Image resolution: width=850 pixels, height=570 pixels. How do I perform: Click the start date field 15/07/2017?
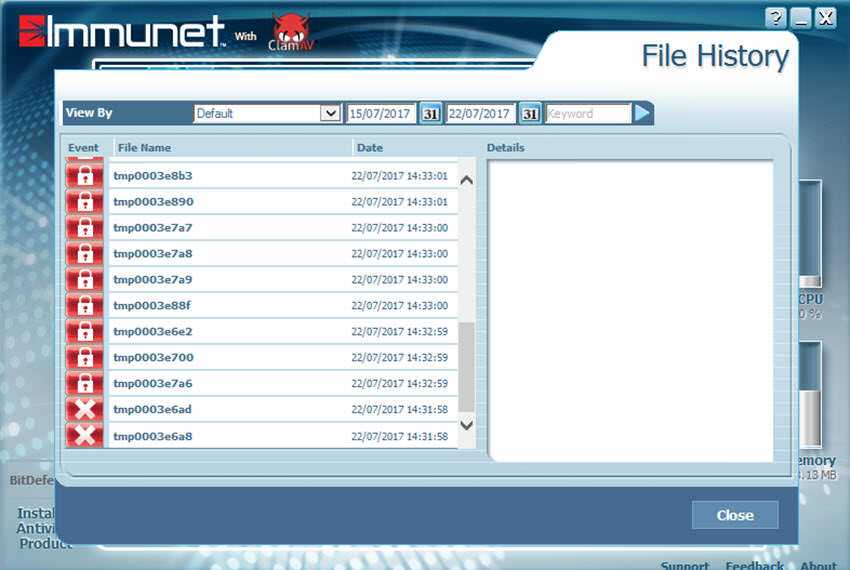coord(380,114)
